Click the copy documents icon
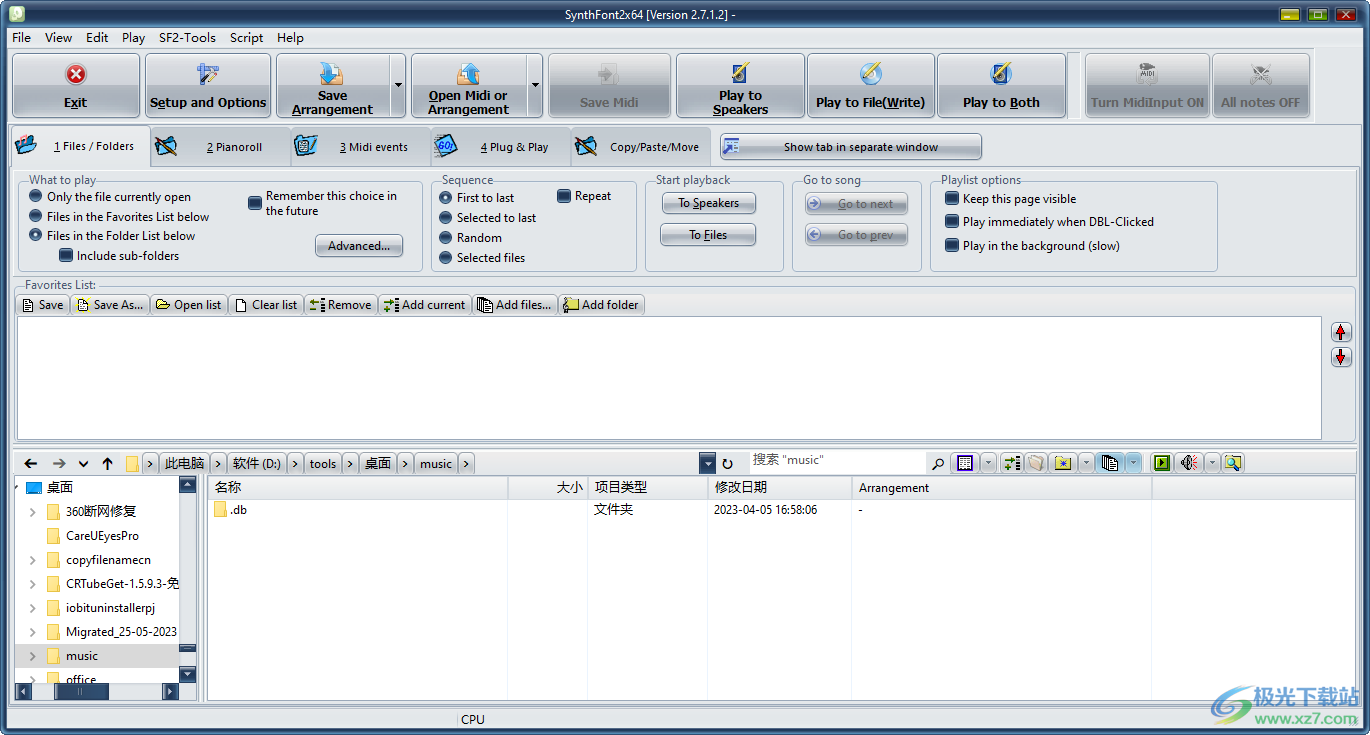1370x735 pixels. (x=1109, y=463)
